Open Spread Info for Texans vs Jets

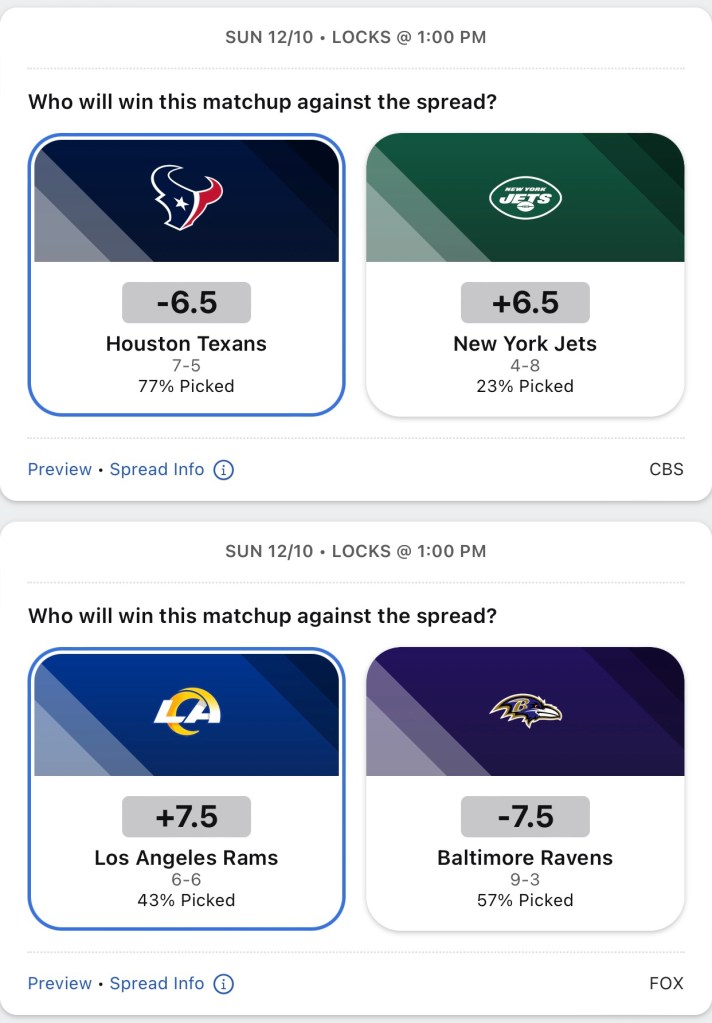[x=157, y=470]
